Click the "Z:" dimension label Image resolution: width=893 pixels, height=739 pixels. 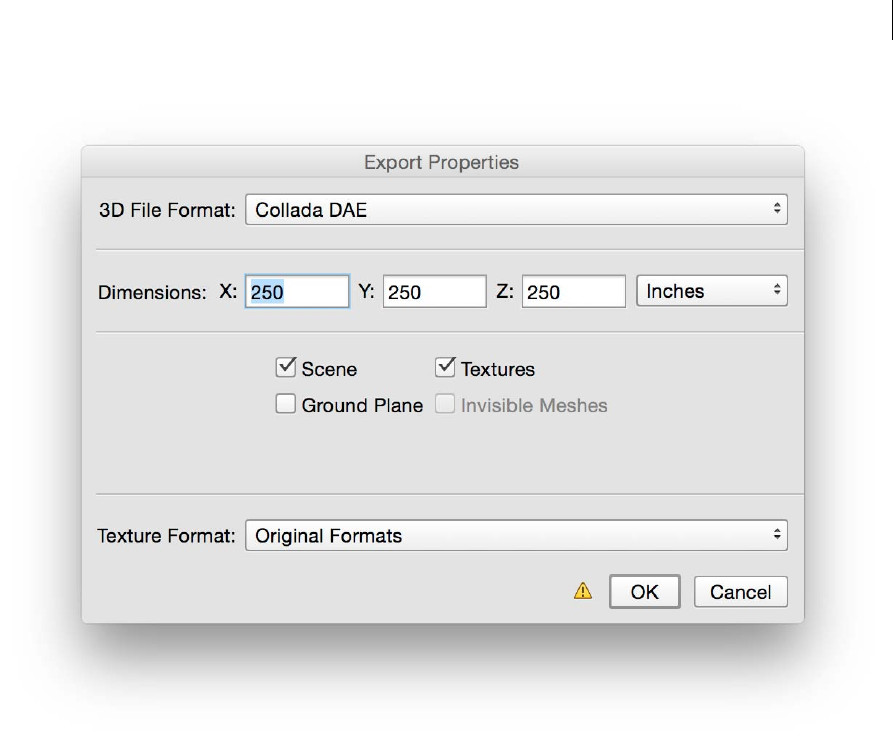coord(506,292)
